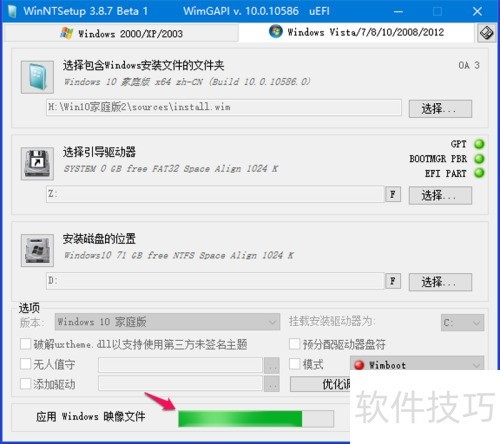Click the WinNTSetup app icon in title bar
Image resolution: width=500 pixels, height=444 pixels.
pyautogui.click(x=12, y=11)
